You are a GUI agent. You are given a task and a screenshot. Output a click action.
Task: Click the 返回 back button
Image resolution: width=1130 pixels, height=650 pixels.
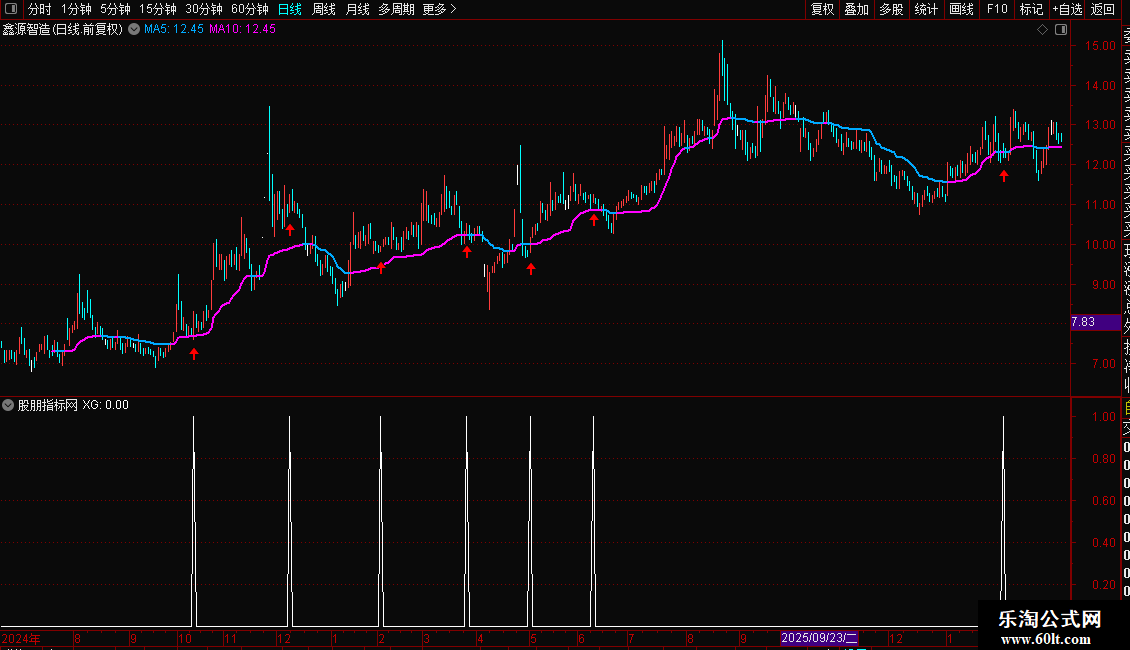1103,9
